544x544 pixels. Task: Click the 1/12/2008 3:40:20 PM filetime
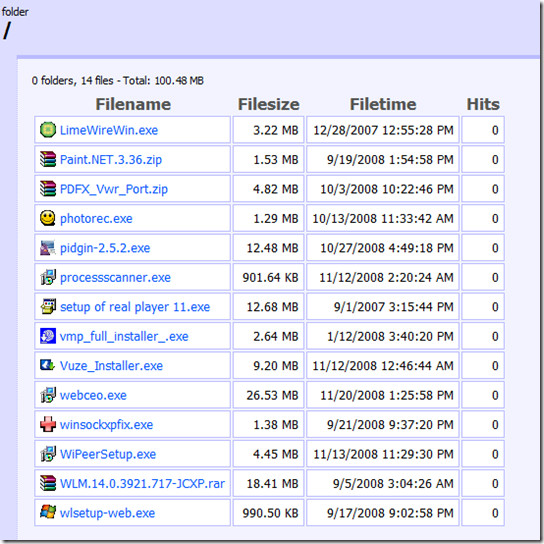(390, 337)
